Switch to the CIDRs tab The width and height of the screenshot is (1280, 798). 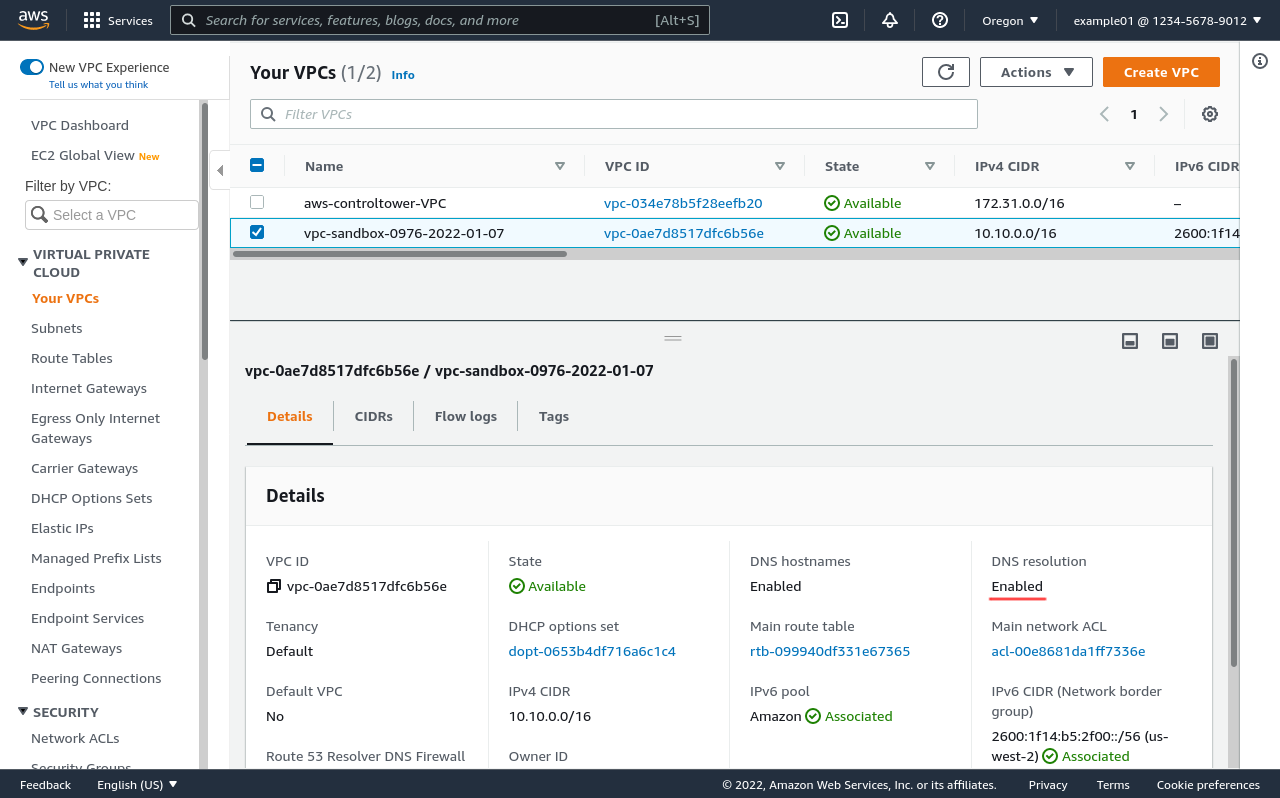pos(374,416)
